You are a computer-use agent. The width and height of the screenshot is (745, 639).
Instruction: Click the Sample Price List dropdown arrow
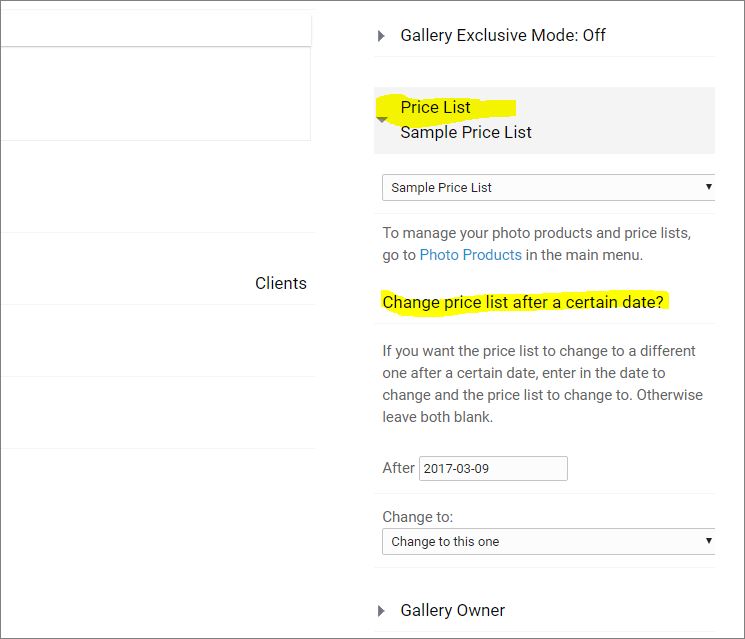(x=708, y=187)
